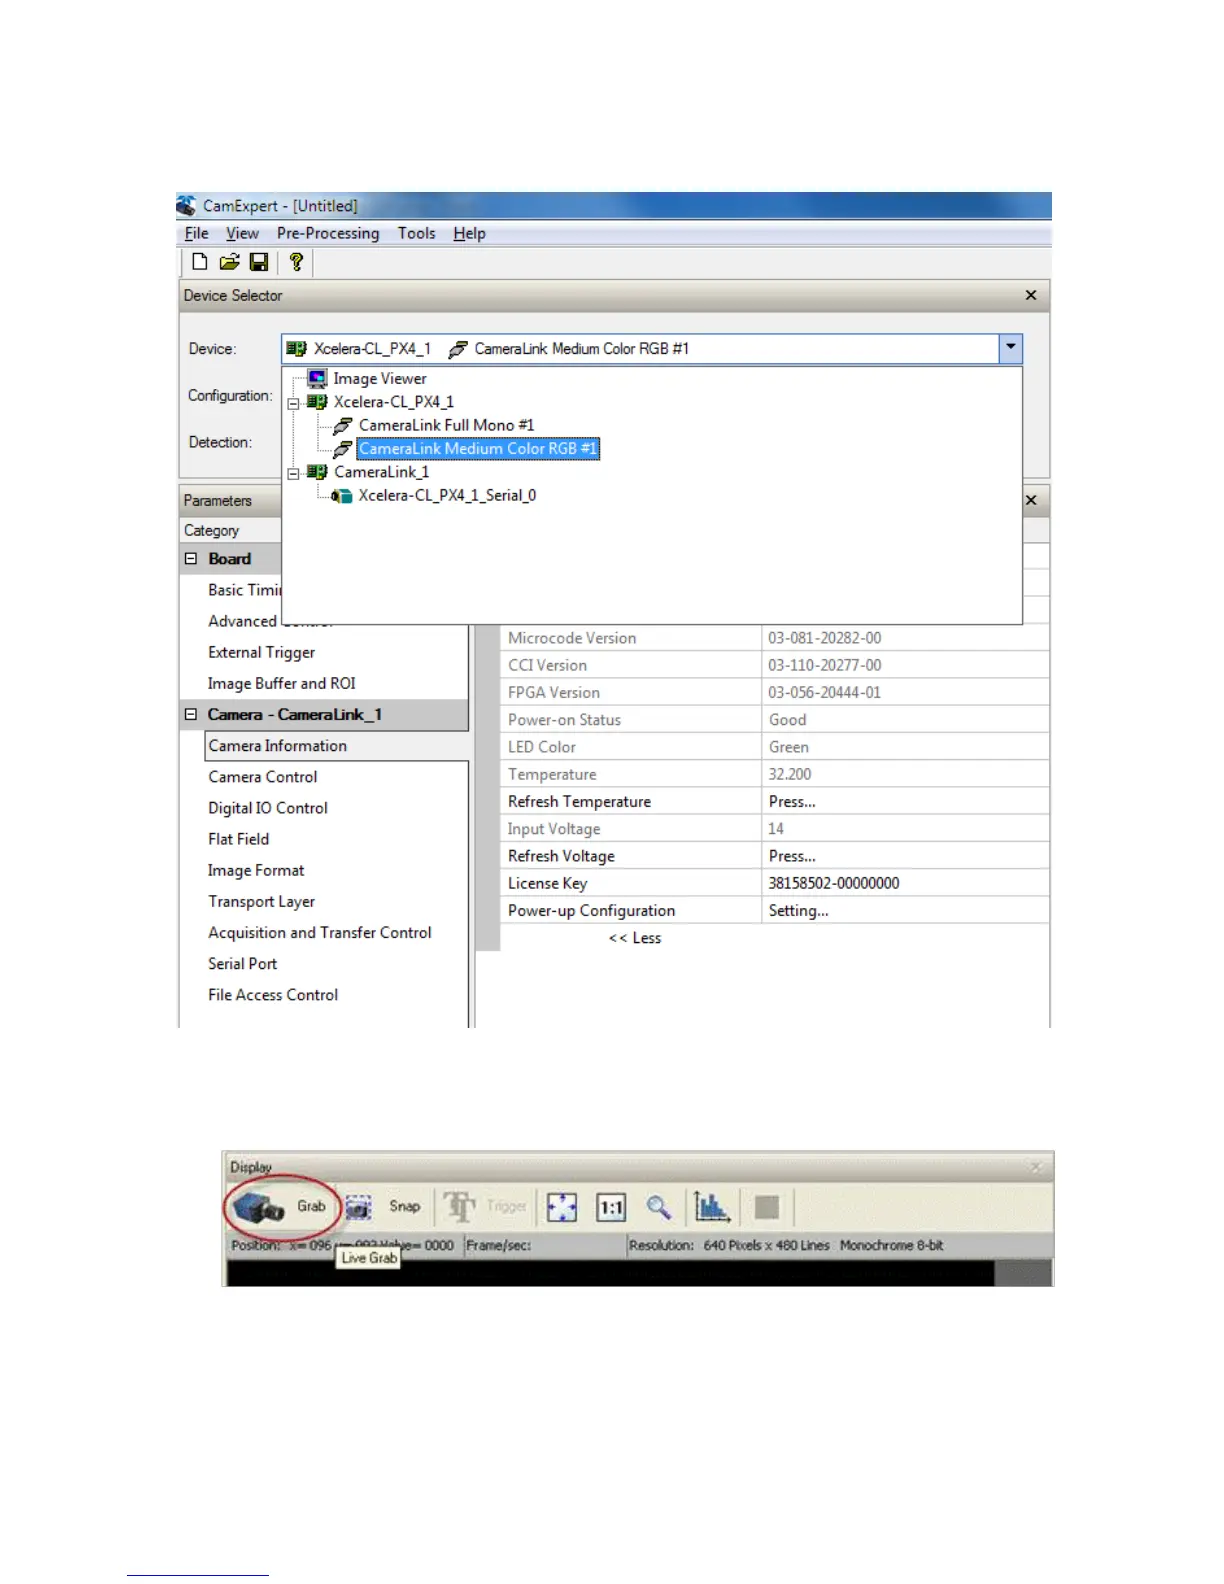Select Image Viewer in device tree
Image resolution: width=1224 pixels, height=1584 pixels.
click(x=380, y=378)
